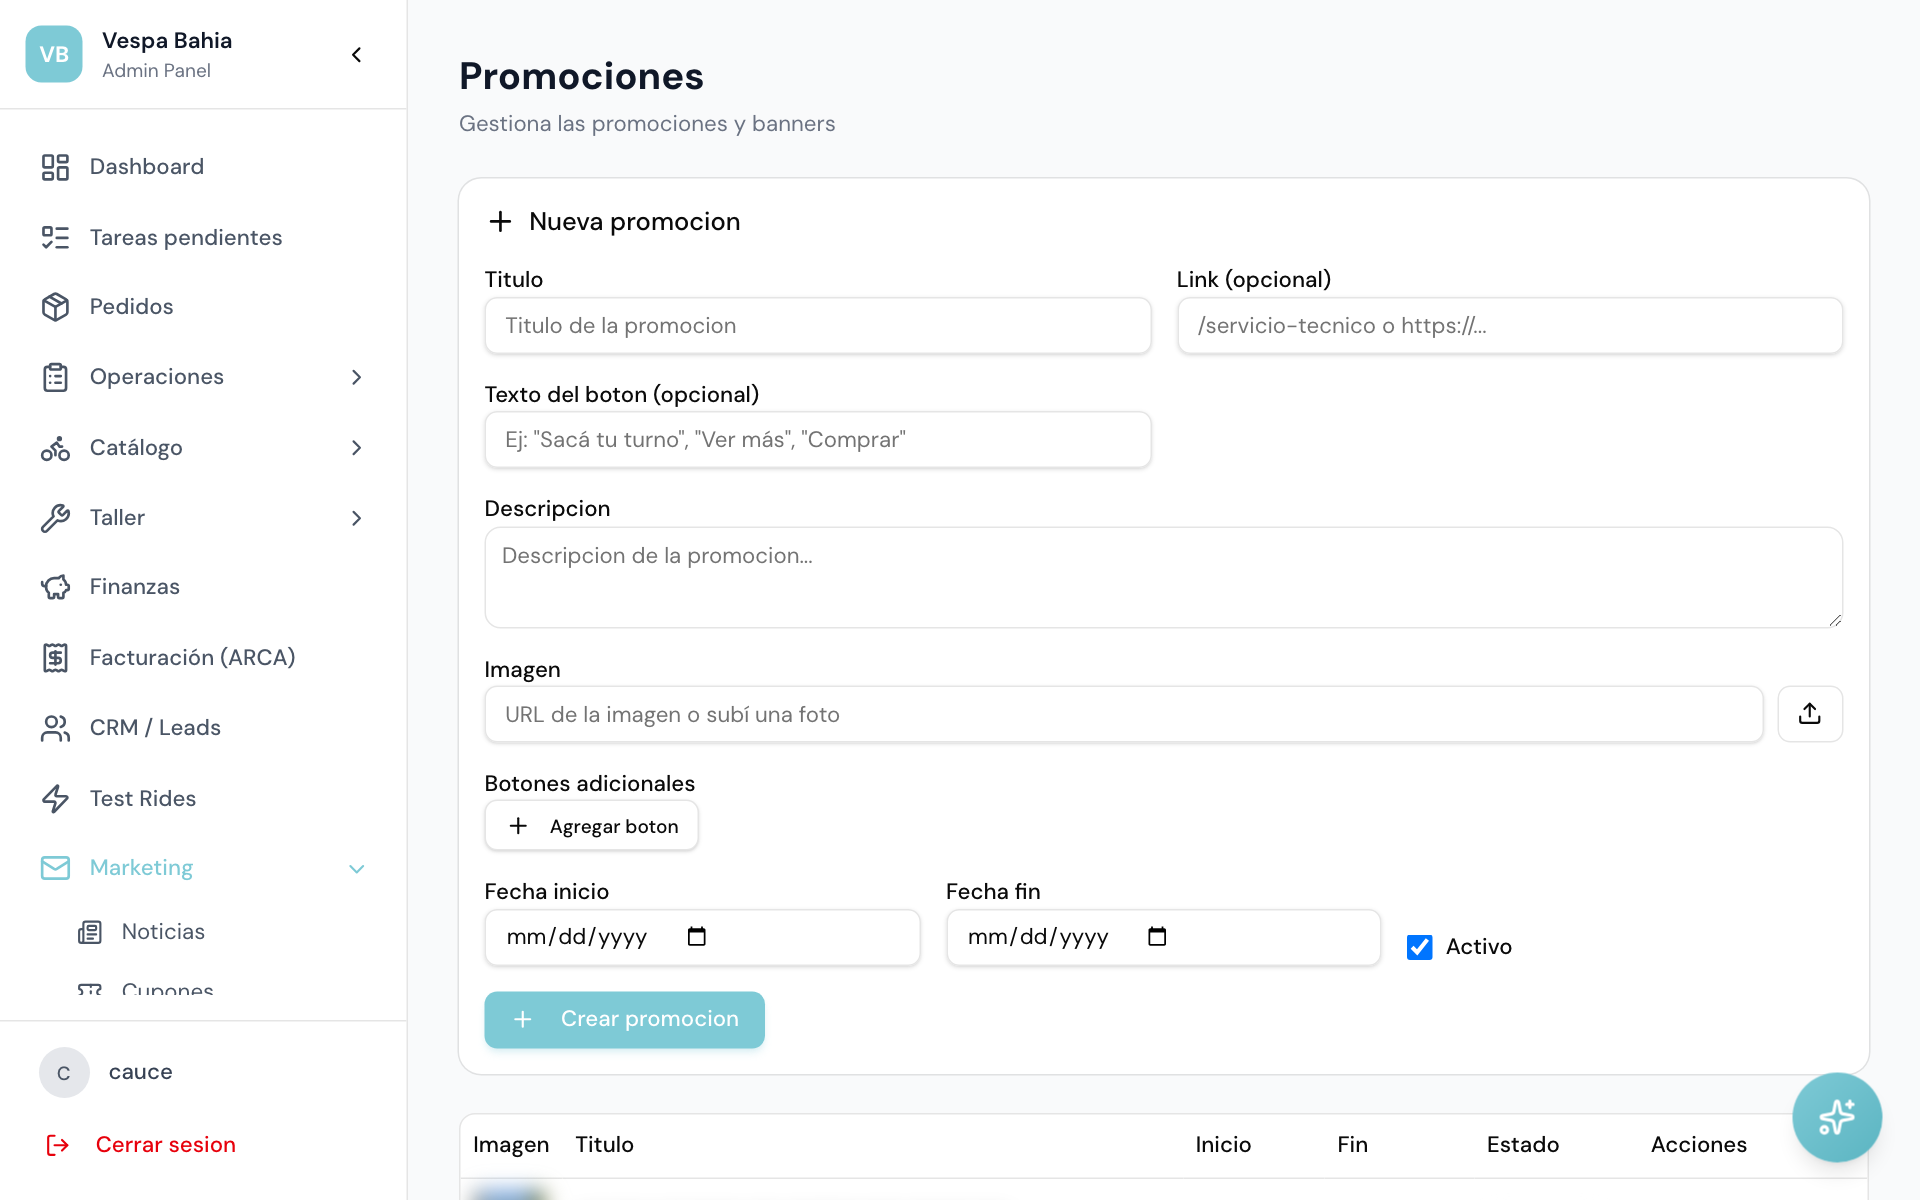Focus the Imagen URL field
The image size is (1920, 1200).
(1123, 714)
